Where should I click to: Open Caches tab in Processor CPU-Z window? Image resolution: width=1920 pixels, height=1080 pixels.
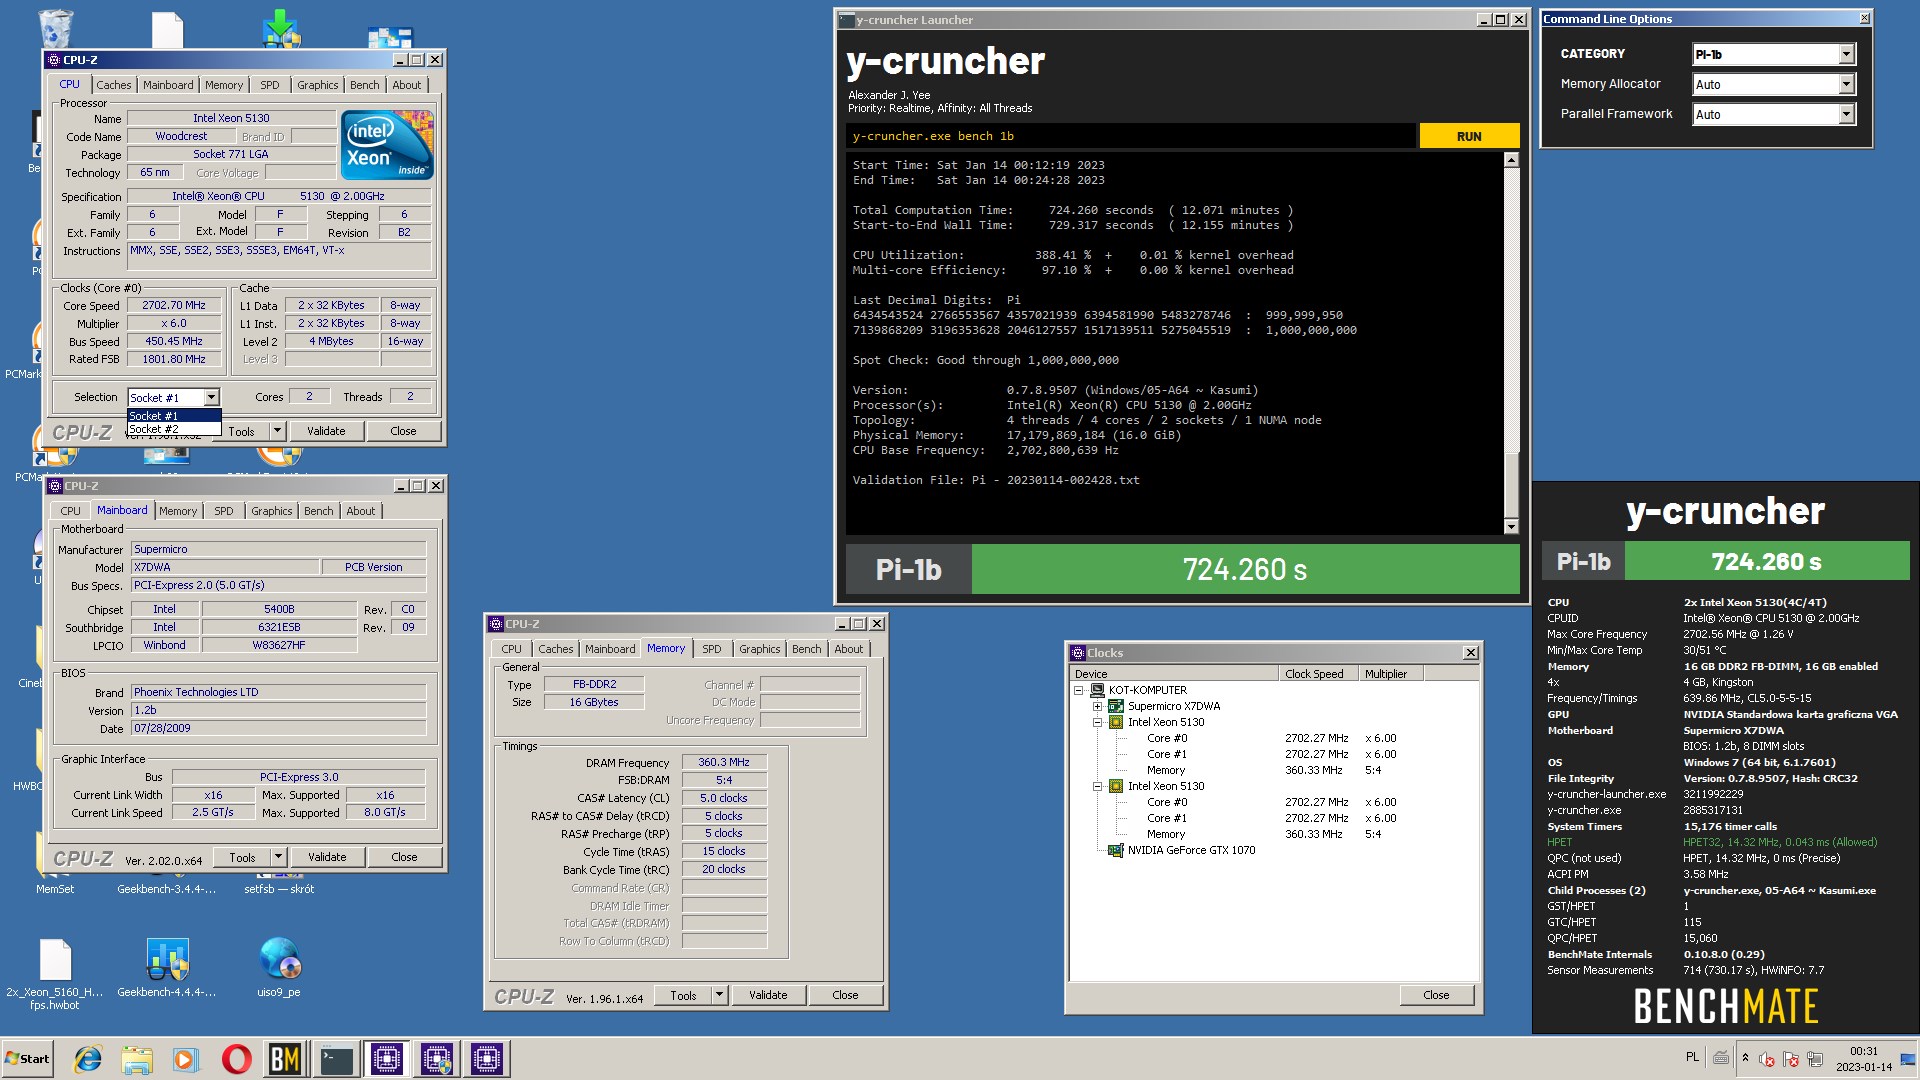point(113,85)
